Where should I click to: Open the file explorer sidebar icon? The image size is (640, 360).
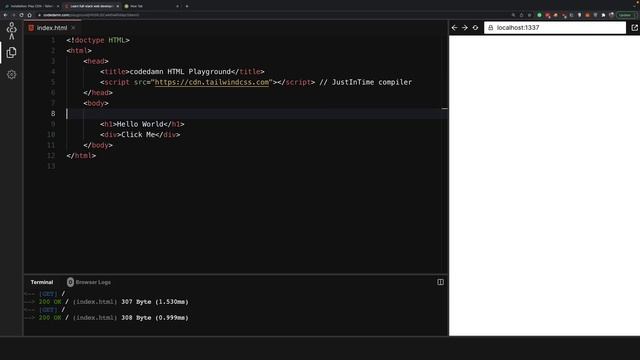click(11, 52)
